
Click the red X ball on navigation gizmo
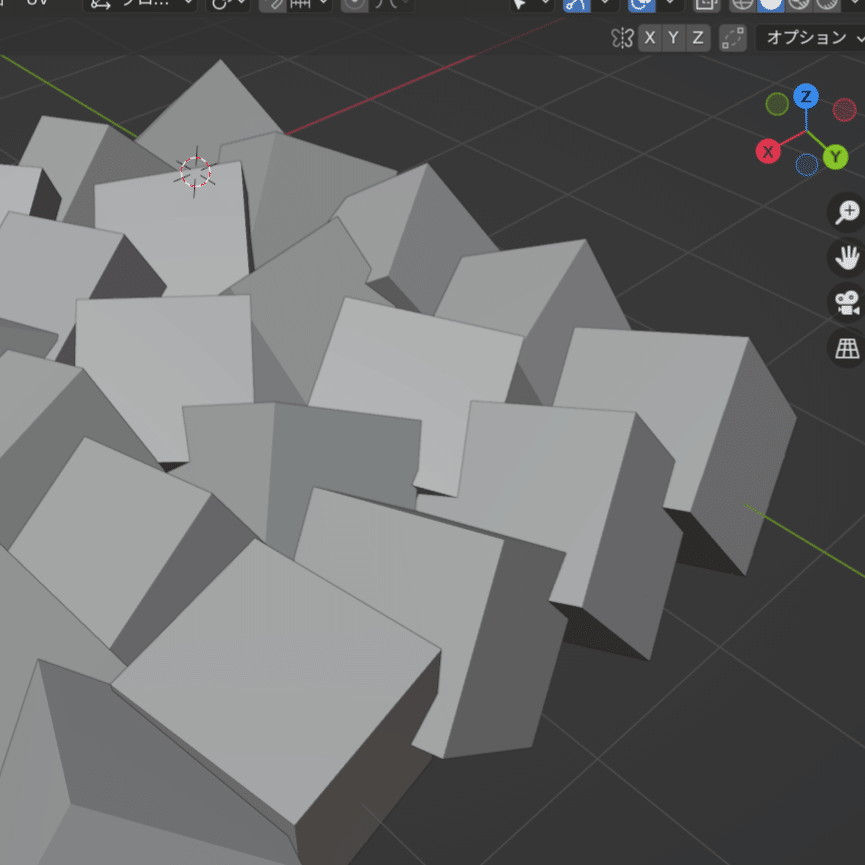[x=768, y=152]
